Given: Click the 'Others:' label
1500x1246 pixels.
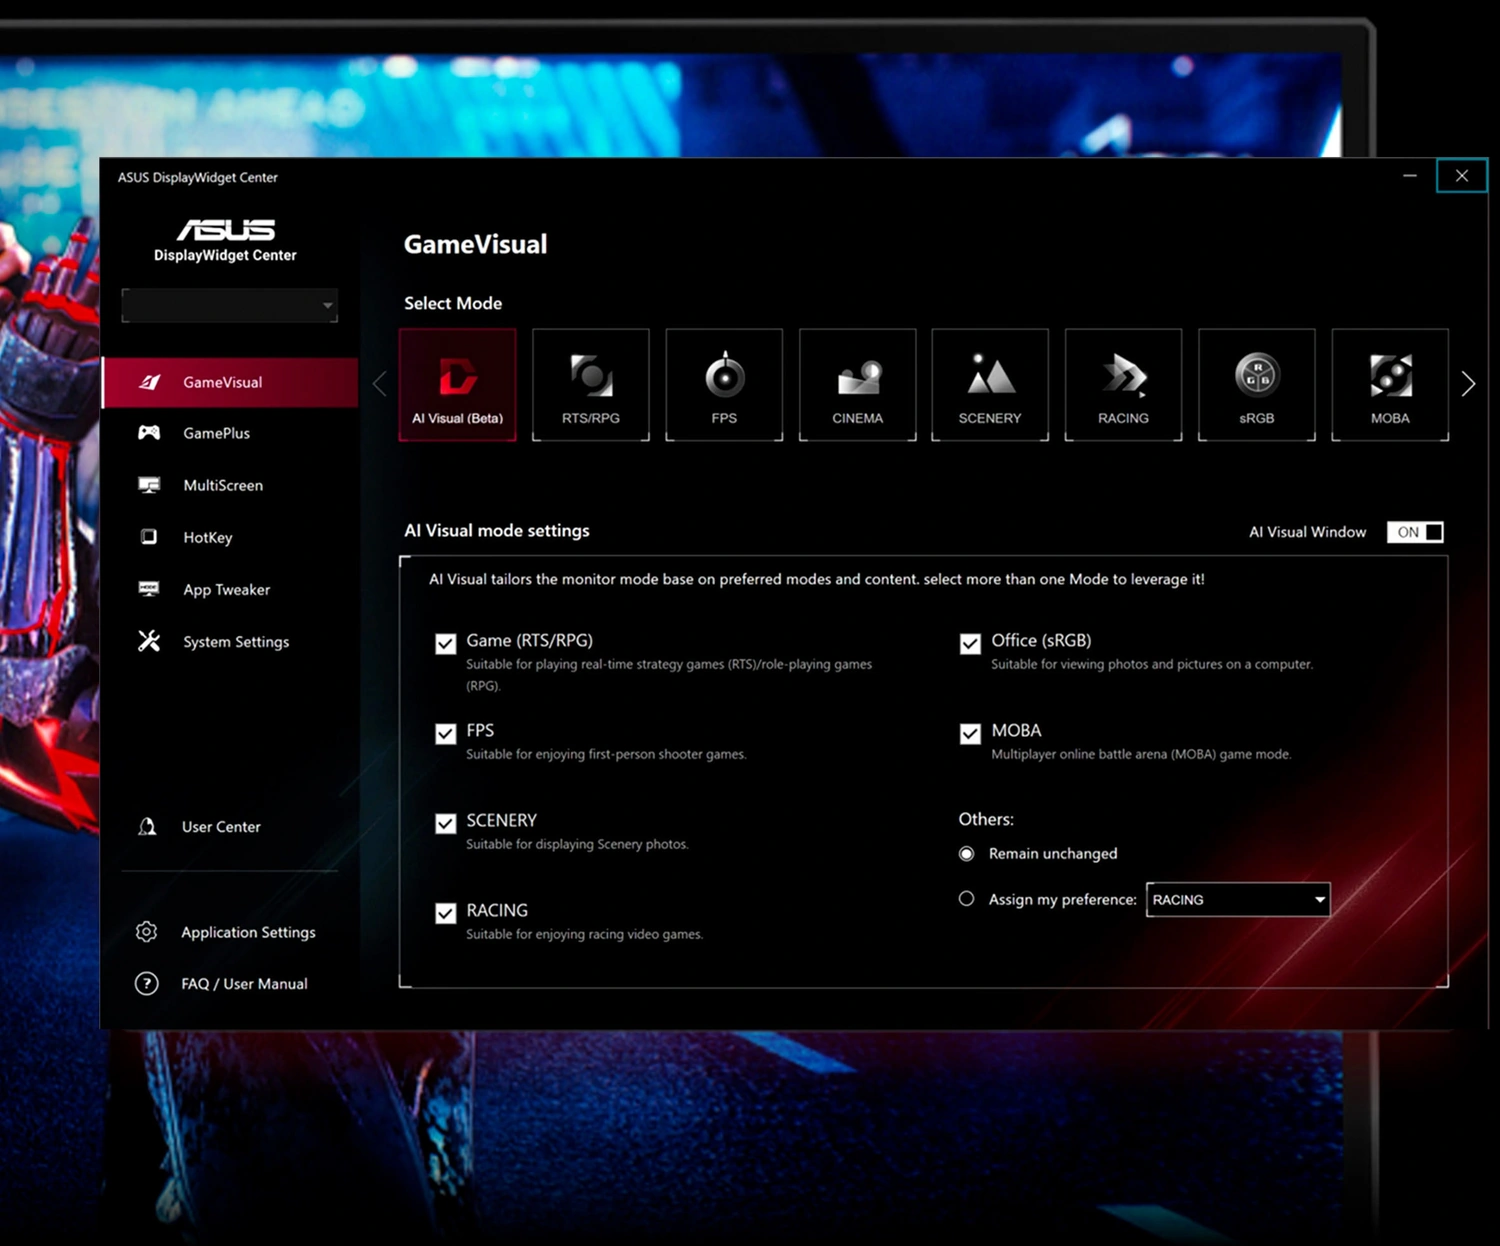Looking at the screenshot, I should click(x=986, y=819).
